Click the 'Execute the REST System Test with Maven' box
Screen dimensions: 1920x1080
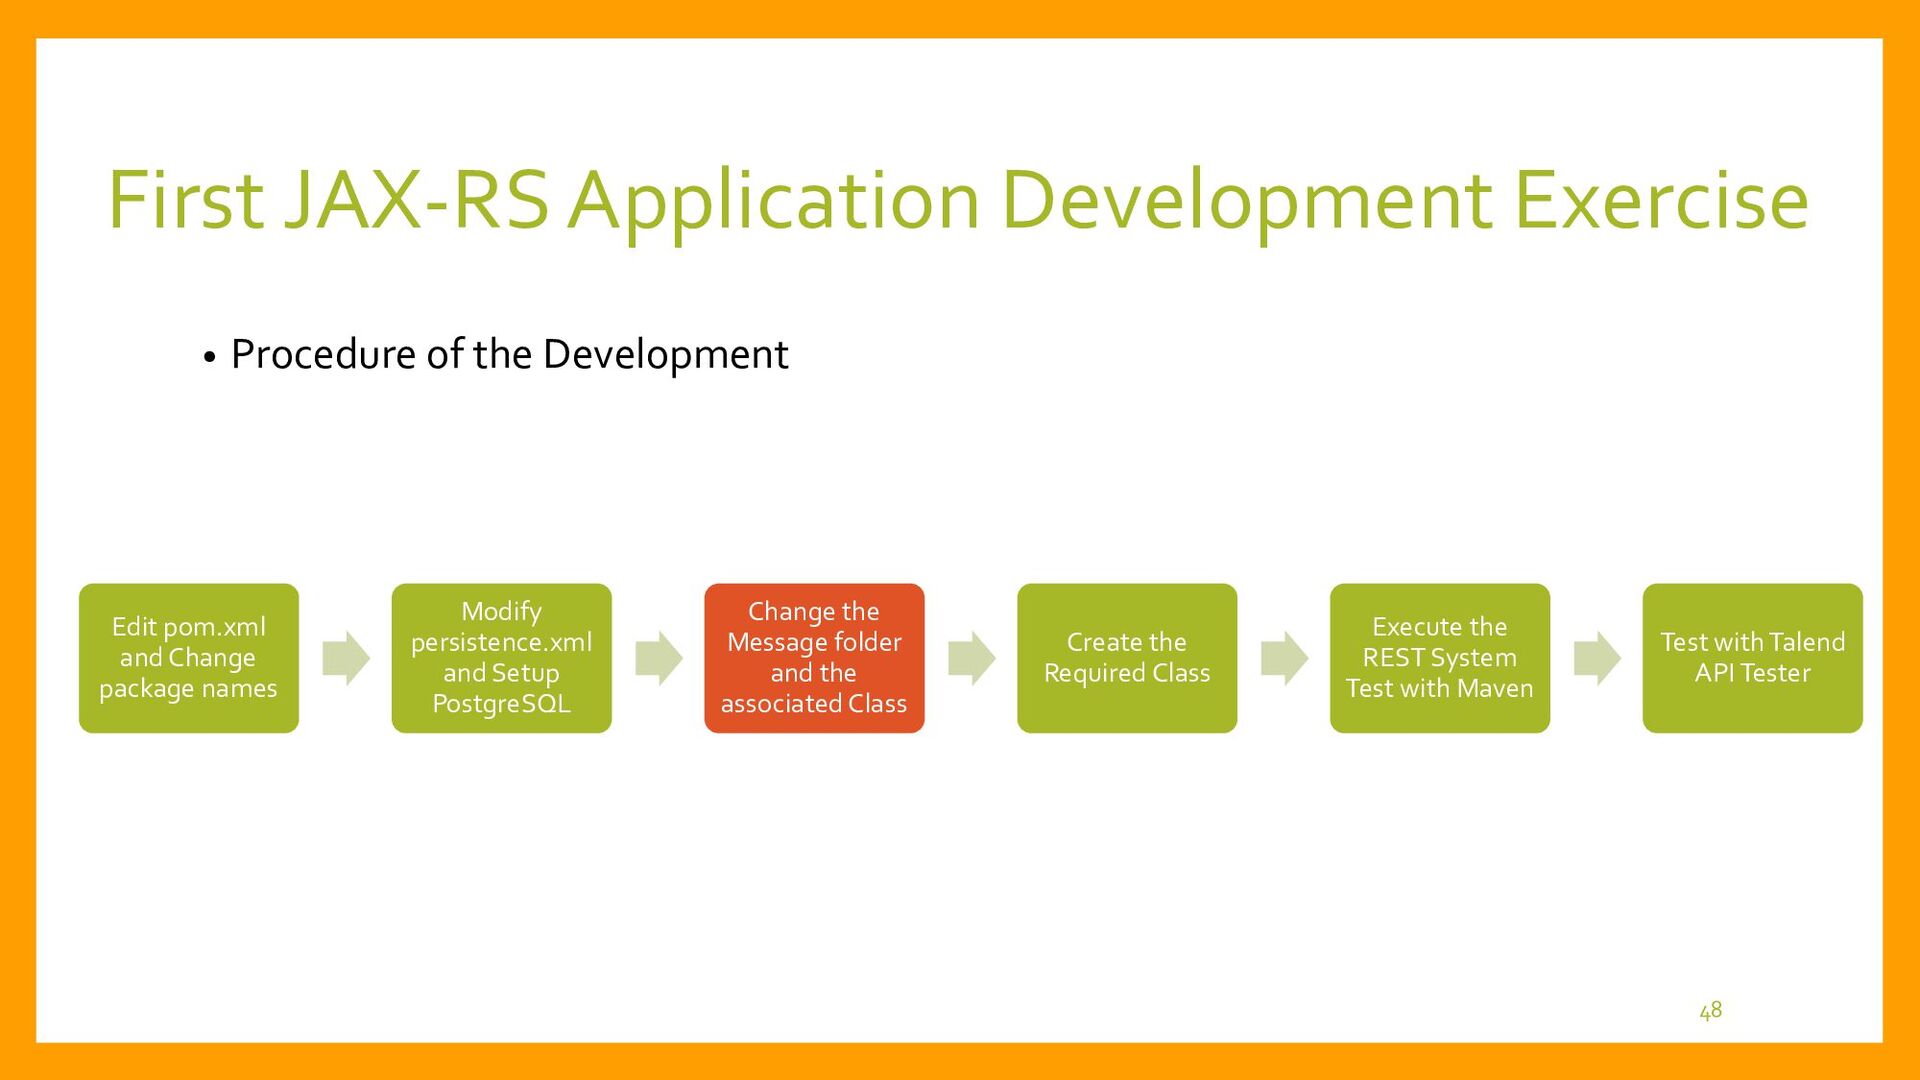point(1440,658)
